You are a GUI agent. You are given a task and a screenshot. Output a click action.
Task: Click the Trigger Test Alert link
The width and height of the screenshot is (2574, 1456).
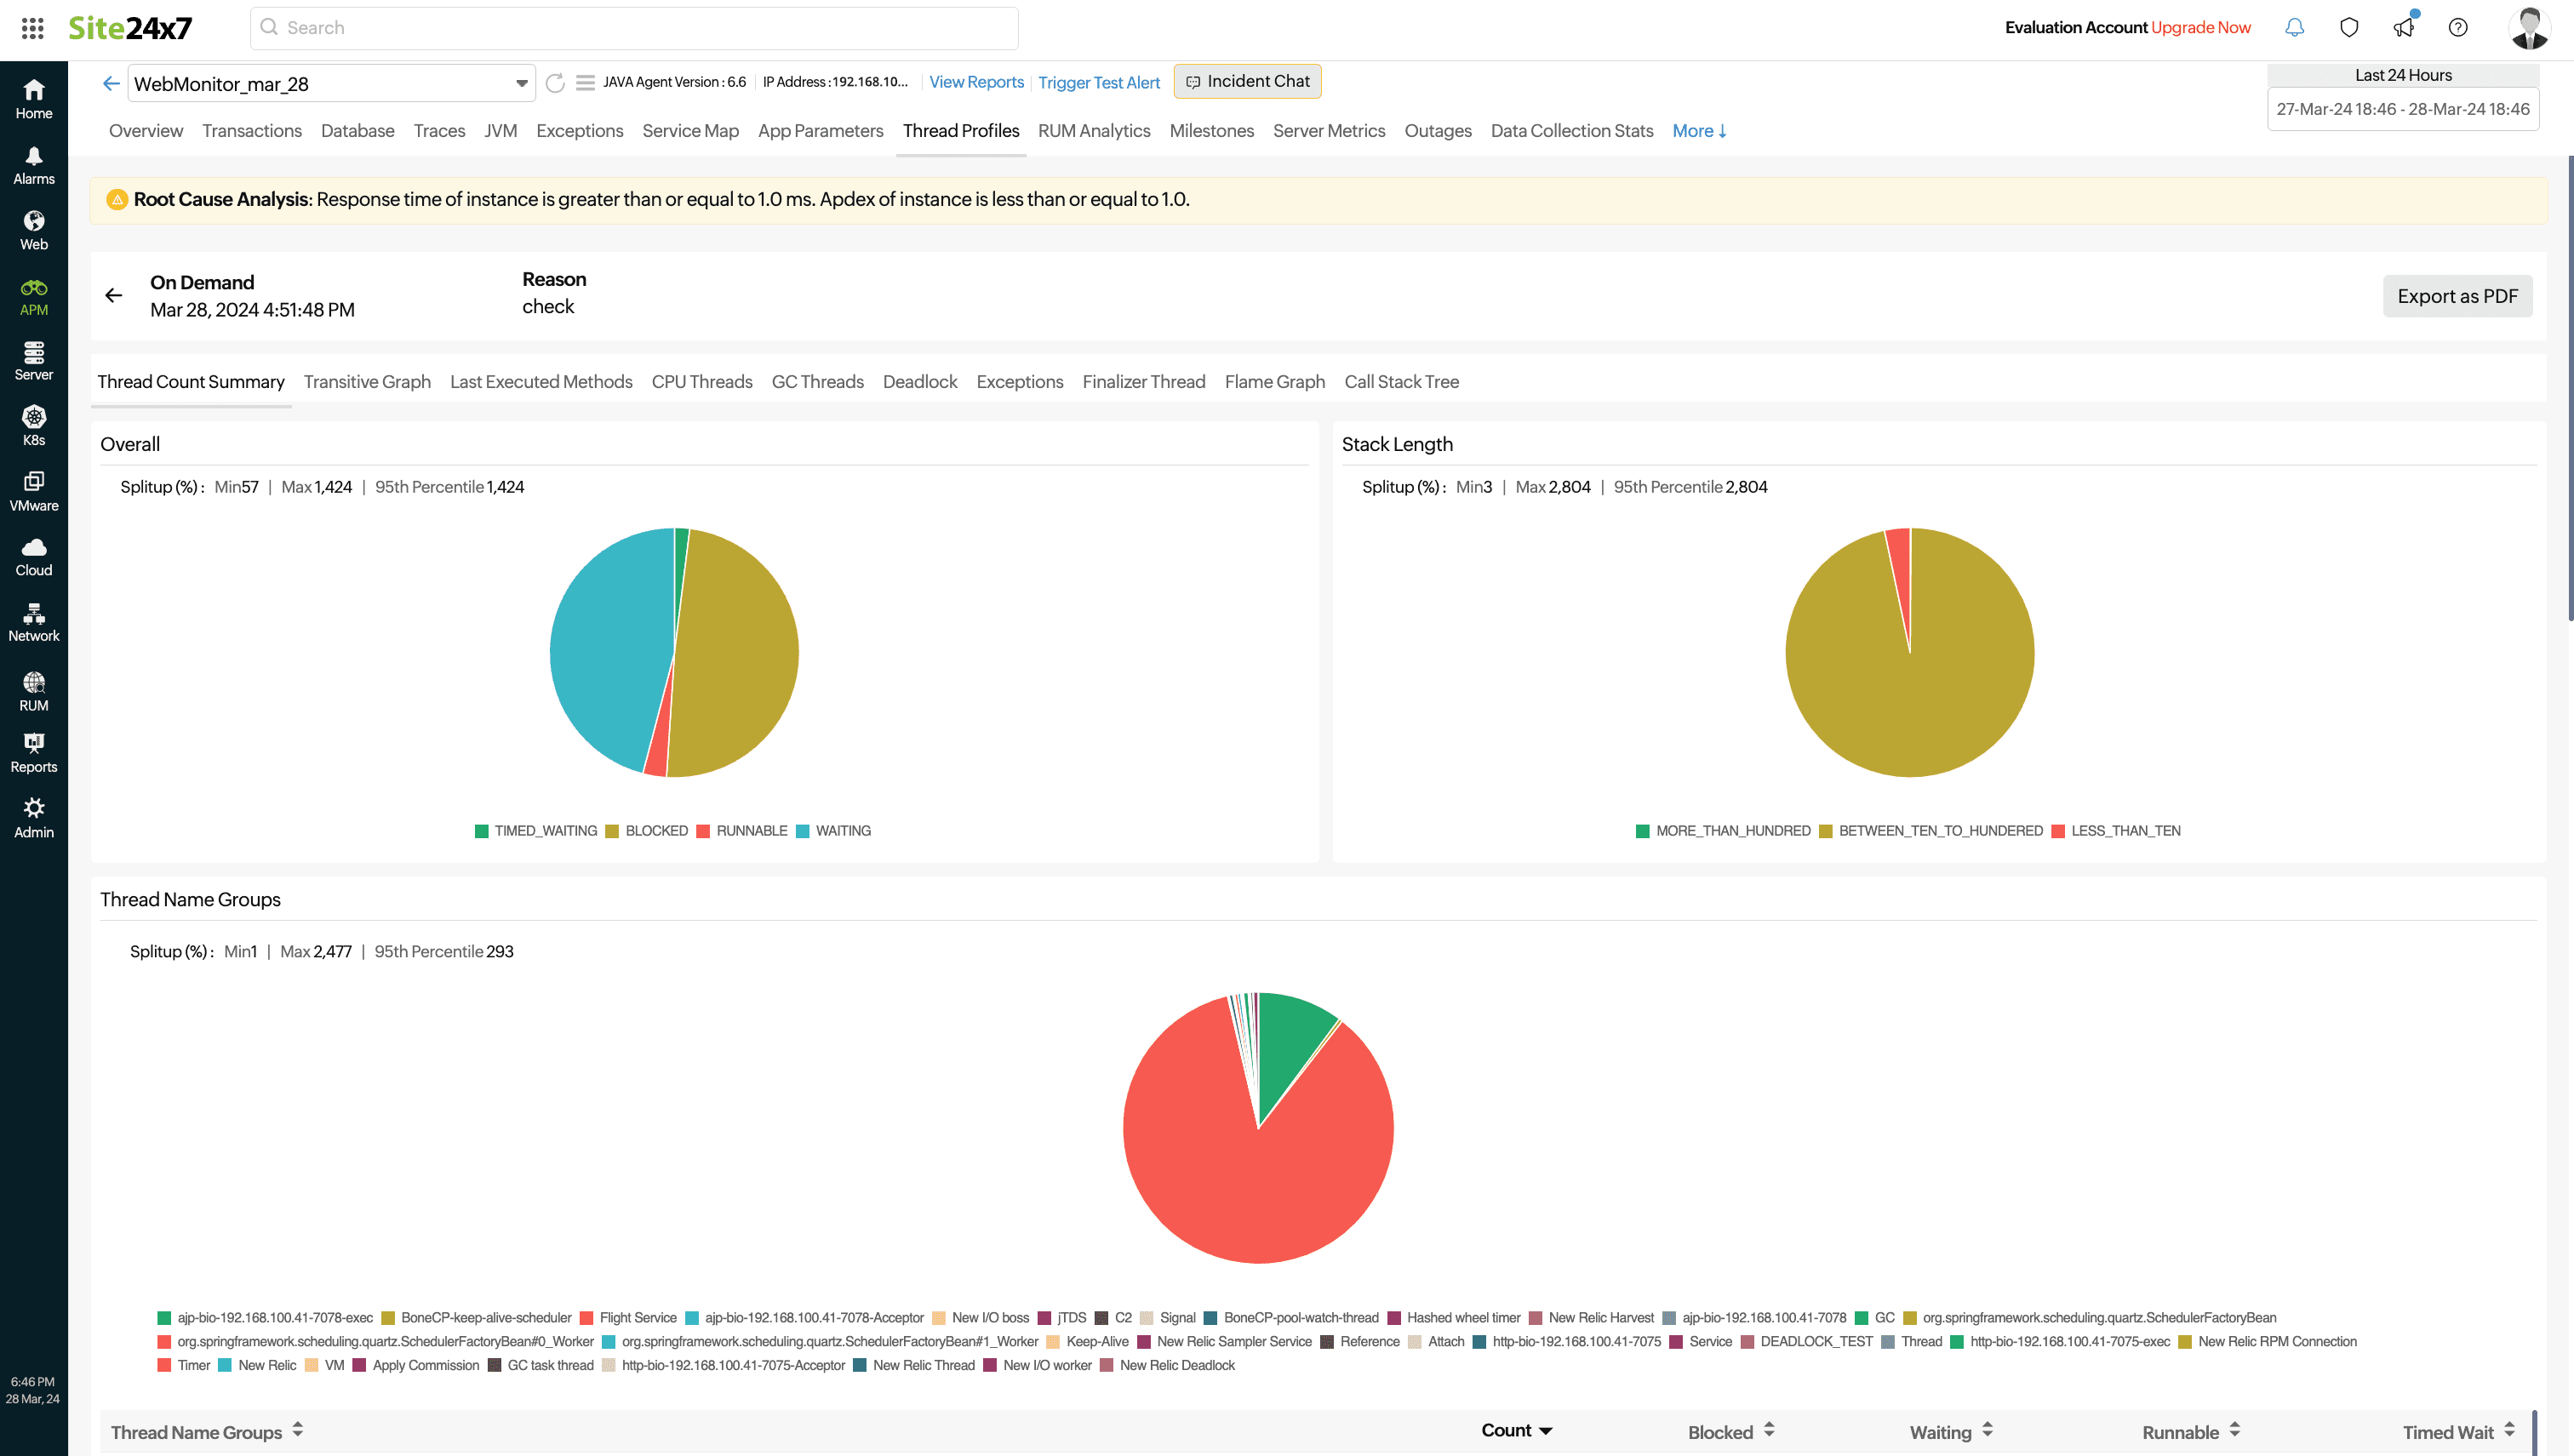[1098, 83]
